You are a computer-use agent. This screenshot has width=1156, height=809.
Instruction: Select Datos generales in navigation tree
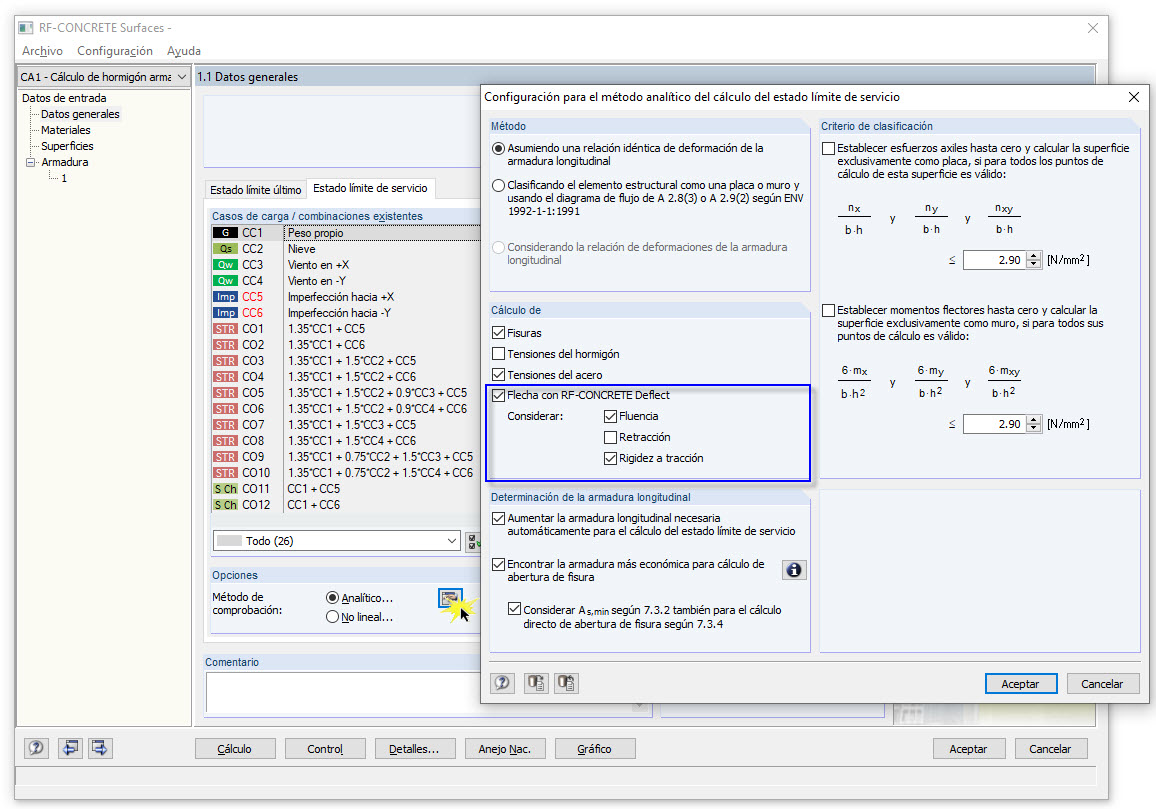click(80, 114)
